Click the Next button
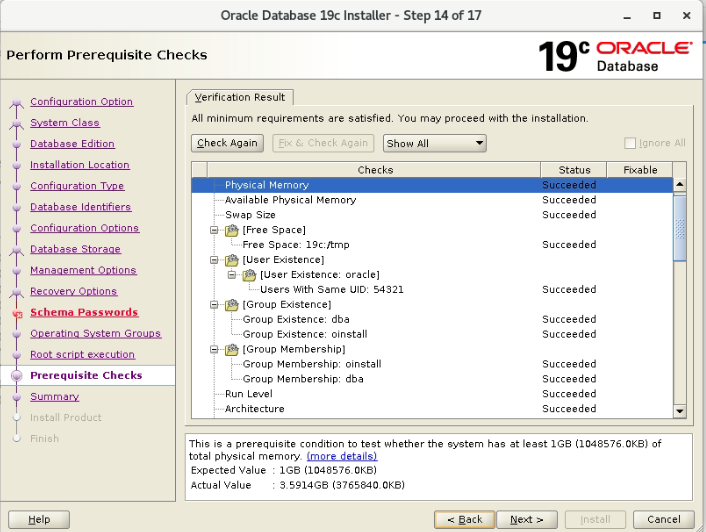The image size is (706, 532). tap(527, 519)
